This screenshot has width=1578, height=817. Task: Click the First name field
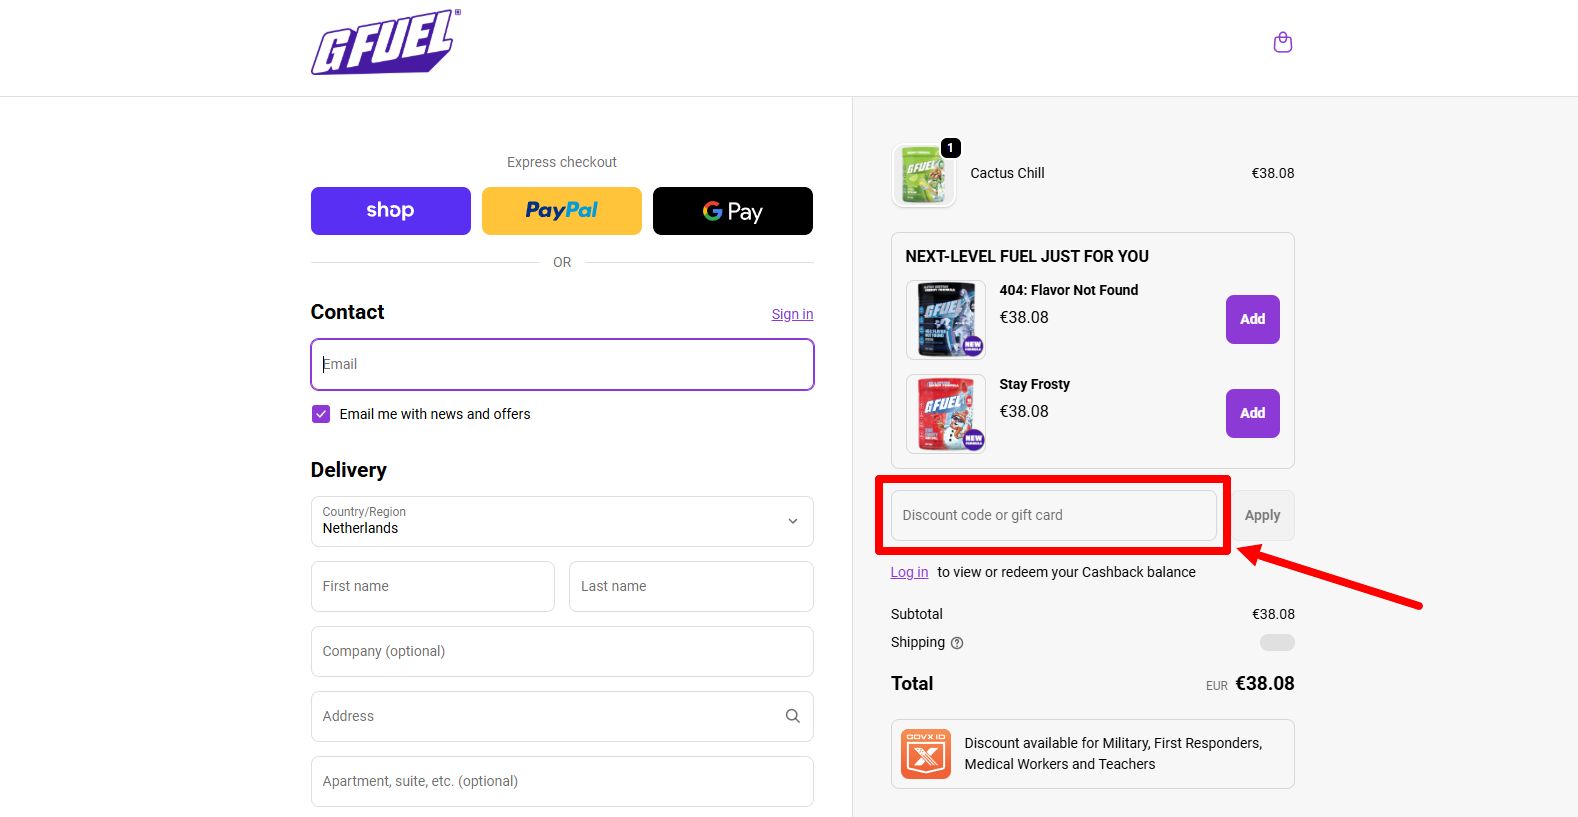(x=433, y=586)
